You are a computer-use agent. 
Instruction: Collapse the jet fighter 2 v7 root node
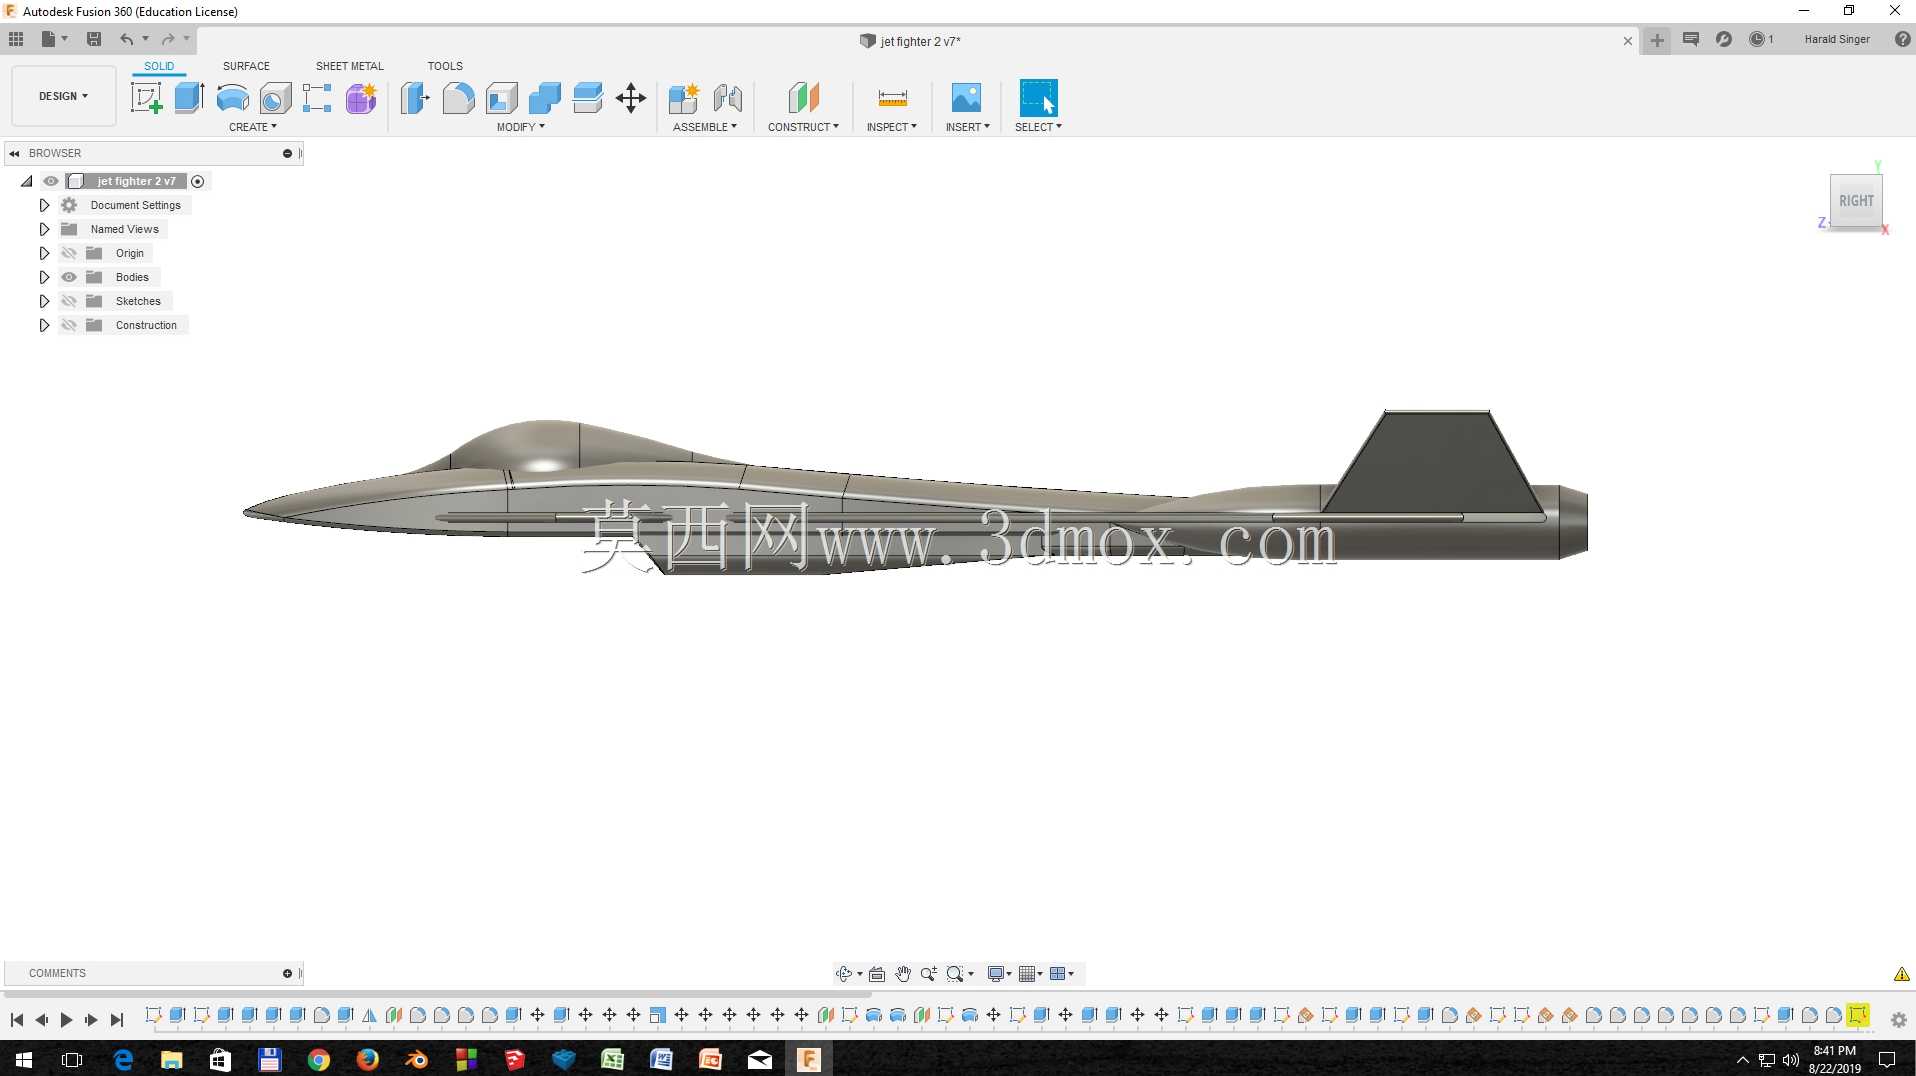(x=27, y=181)
